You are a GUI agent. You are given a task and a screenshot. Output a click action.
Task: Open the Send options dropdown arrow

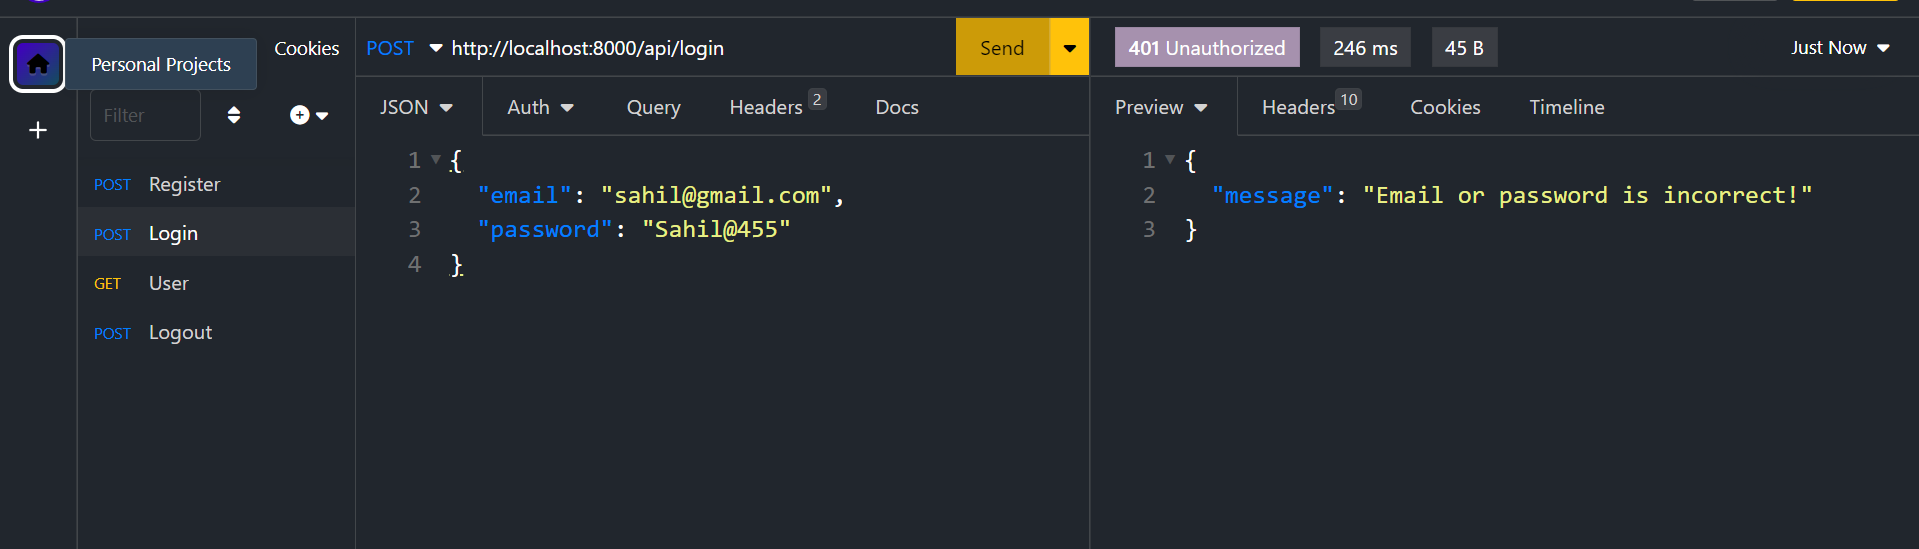tap(1069, 48)
